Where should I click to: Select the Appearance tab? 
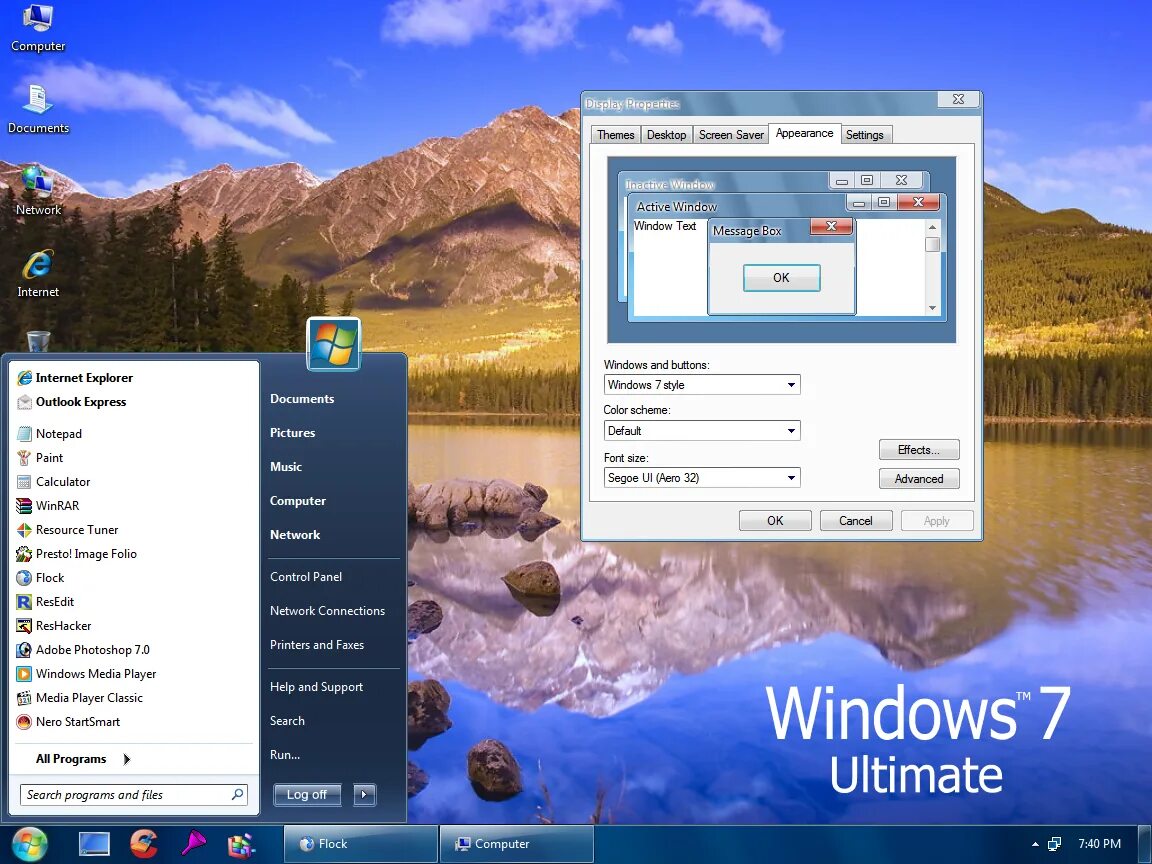click(804, 133)
